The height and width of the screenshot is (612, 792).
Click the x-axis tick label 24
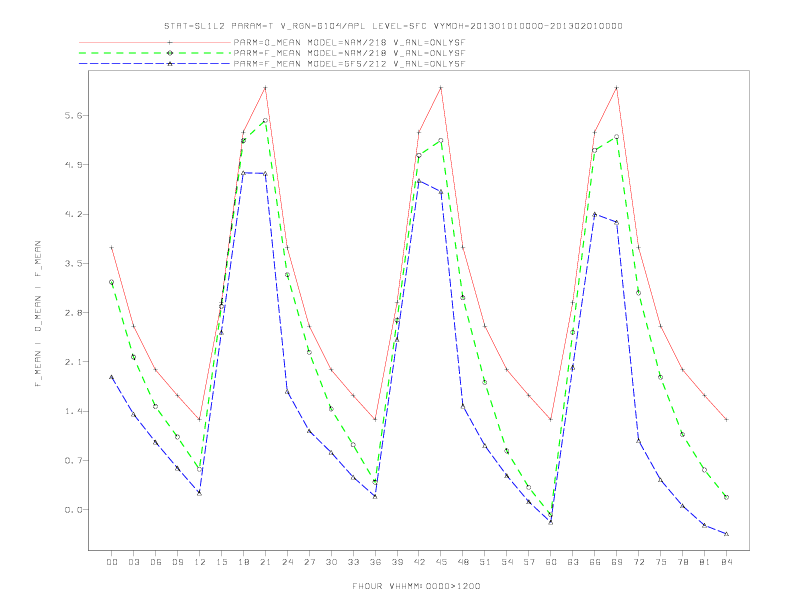(x=287, y=562)
